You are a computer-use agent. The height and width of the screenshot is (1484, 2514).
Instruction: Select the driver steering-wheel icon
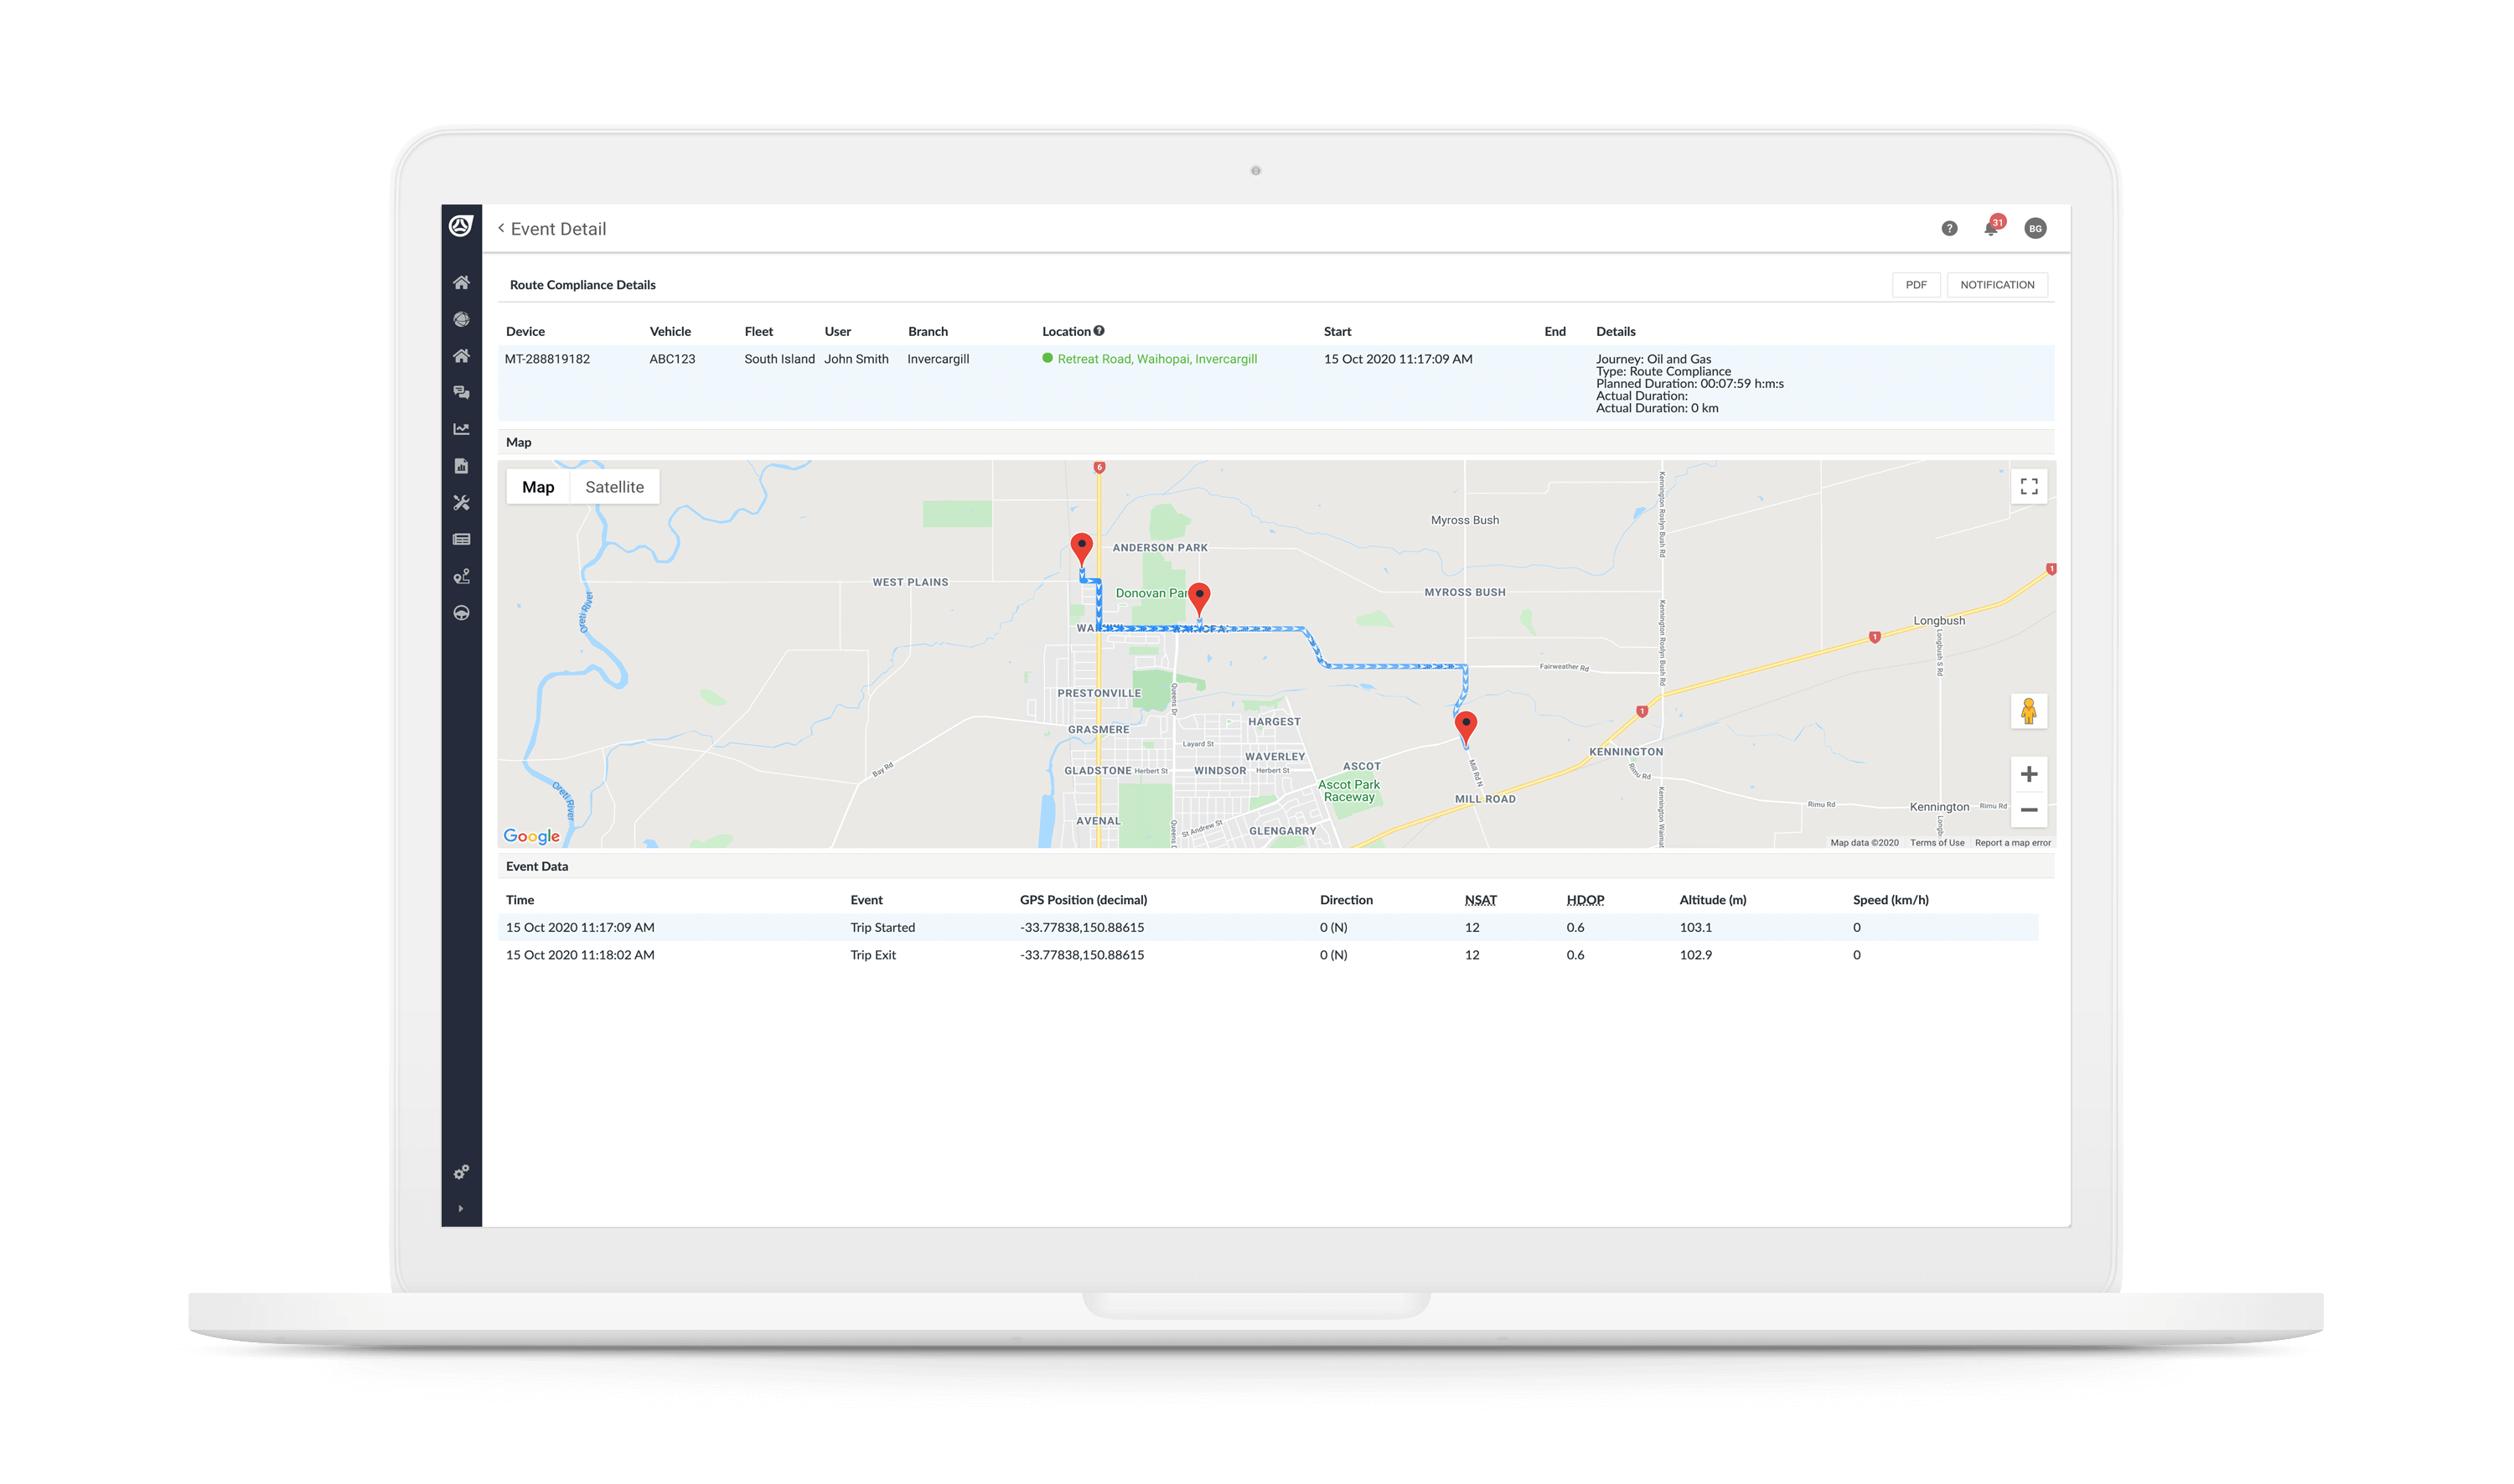[x=461, y=613]
